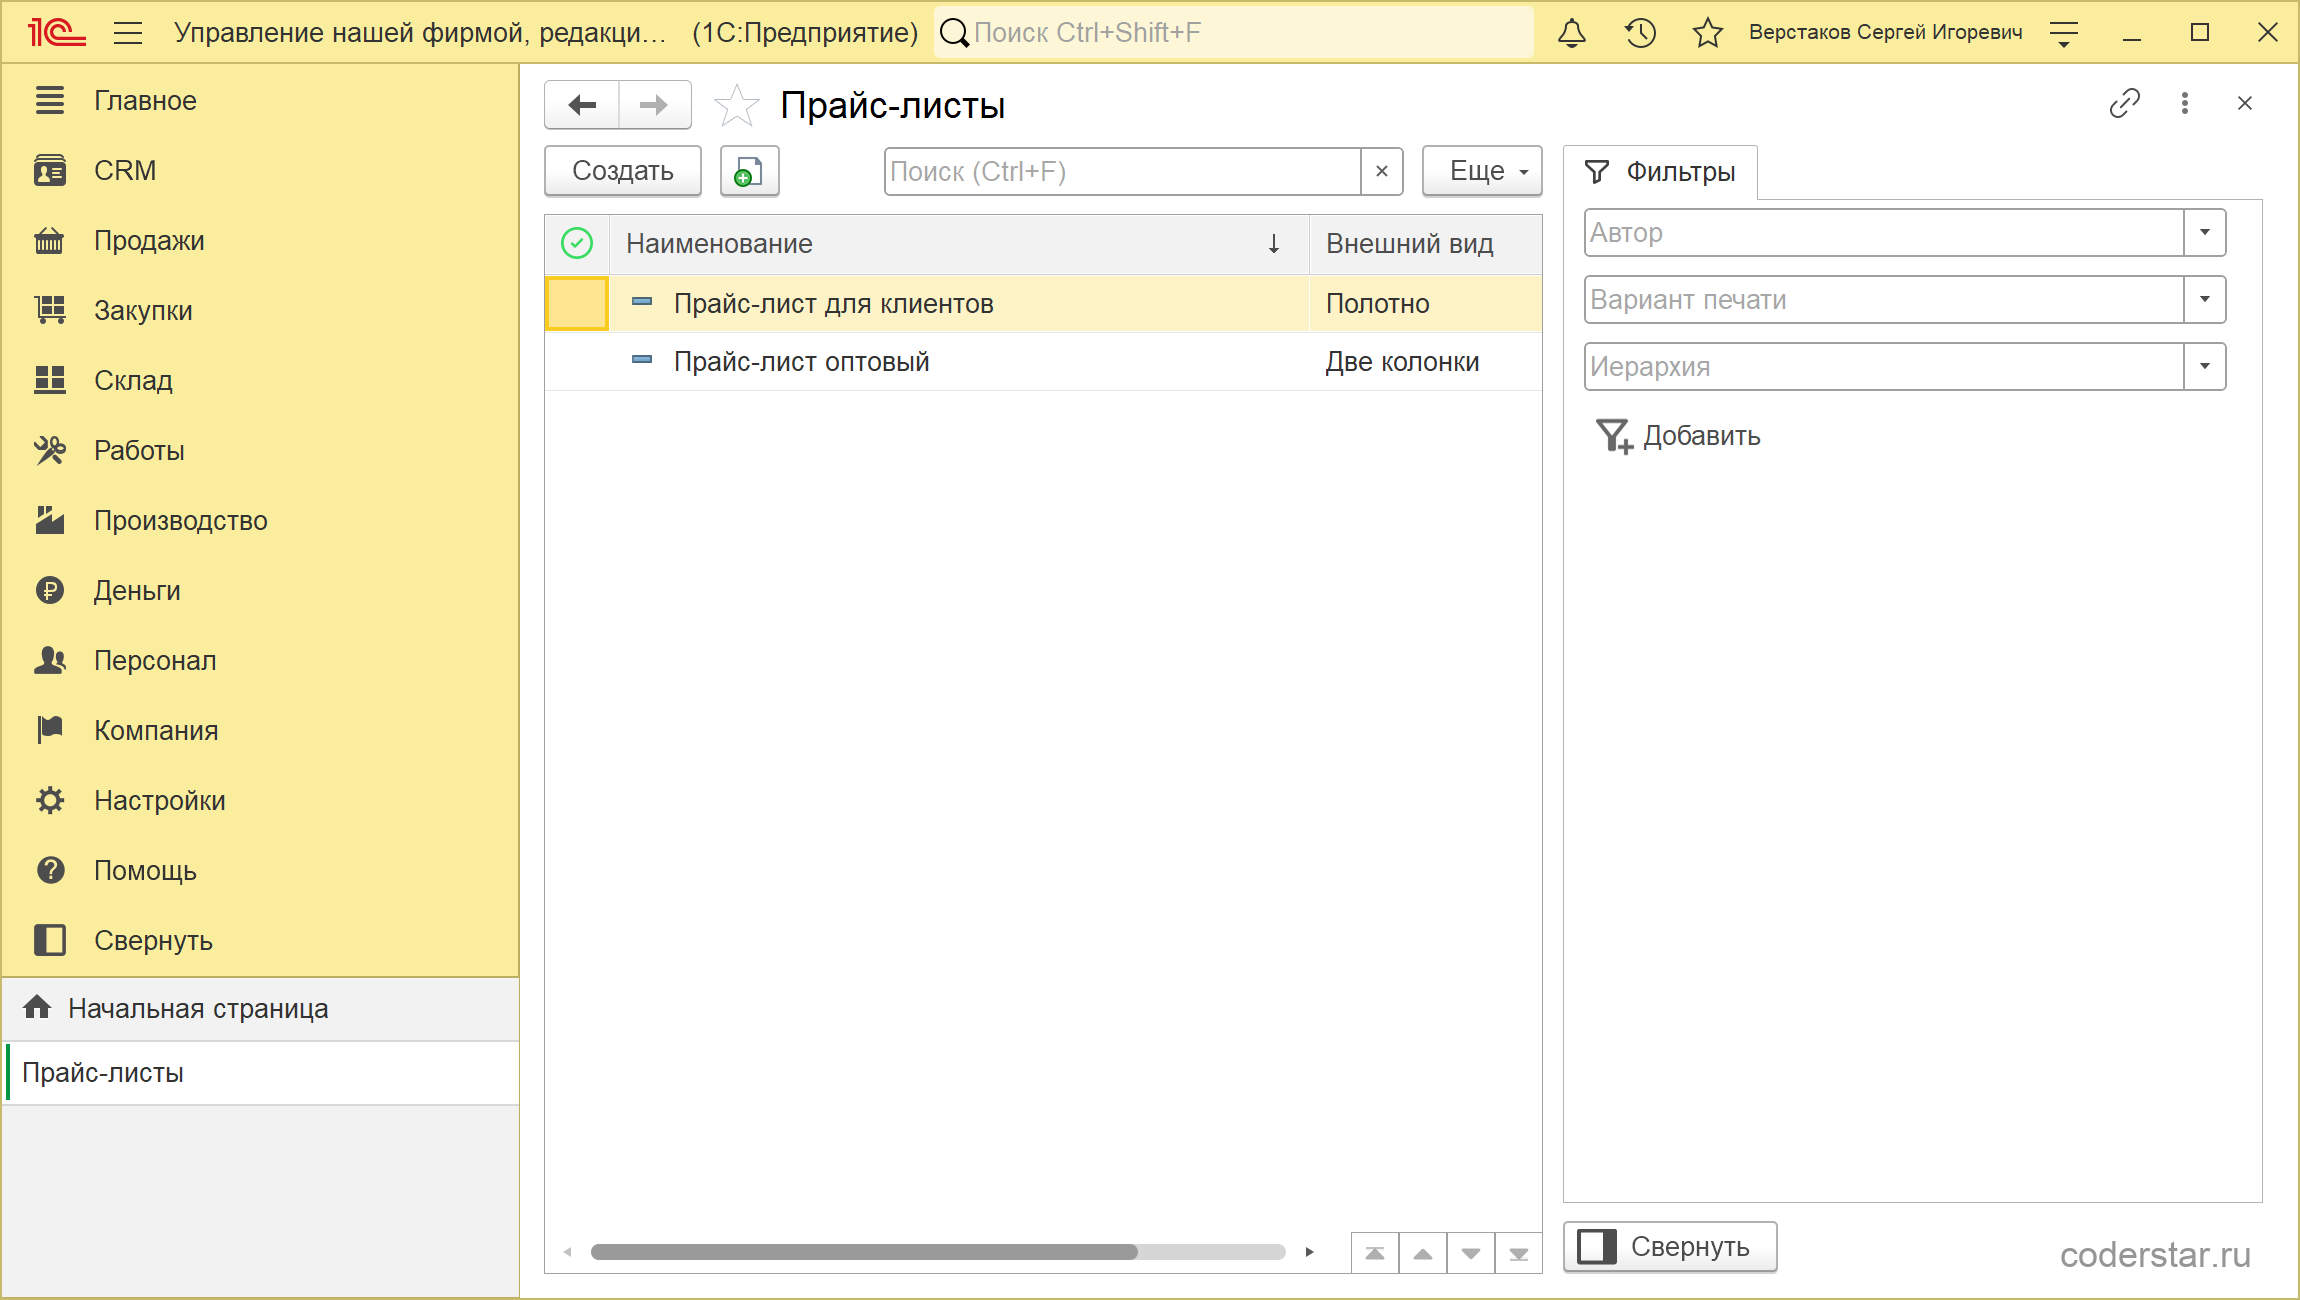2300x1300 pixels.
Task: Click the green checkmark column header
Action: tap(577, 243)
